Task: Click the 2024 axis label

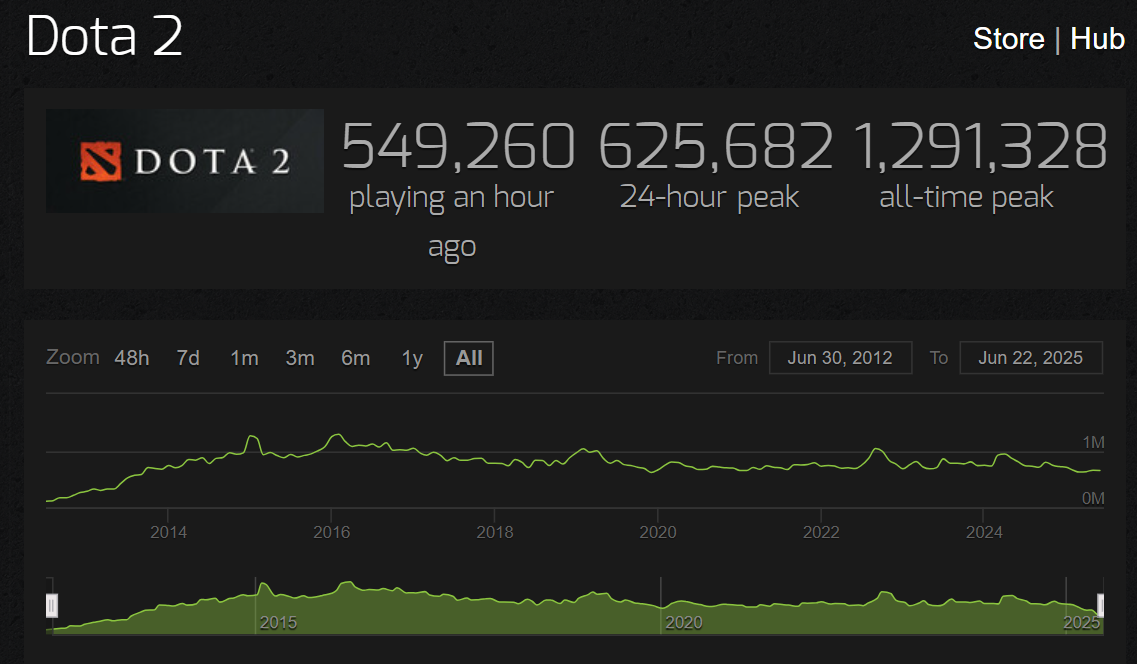Action: click(x=984, y=532)
